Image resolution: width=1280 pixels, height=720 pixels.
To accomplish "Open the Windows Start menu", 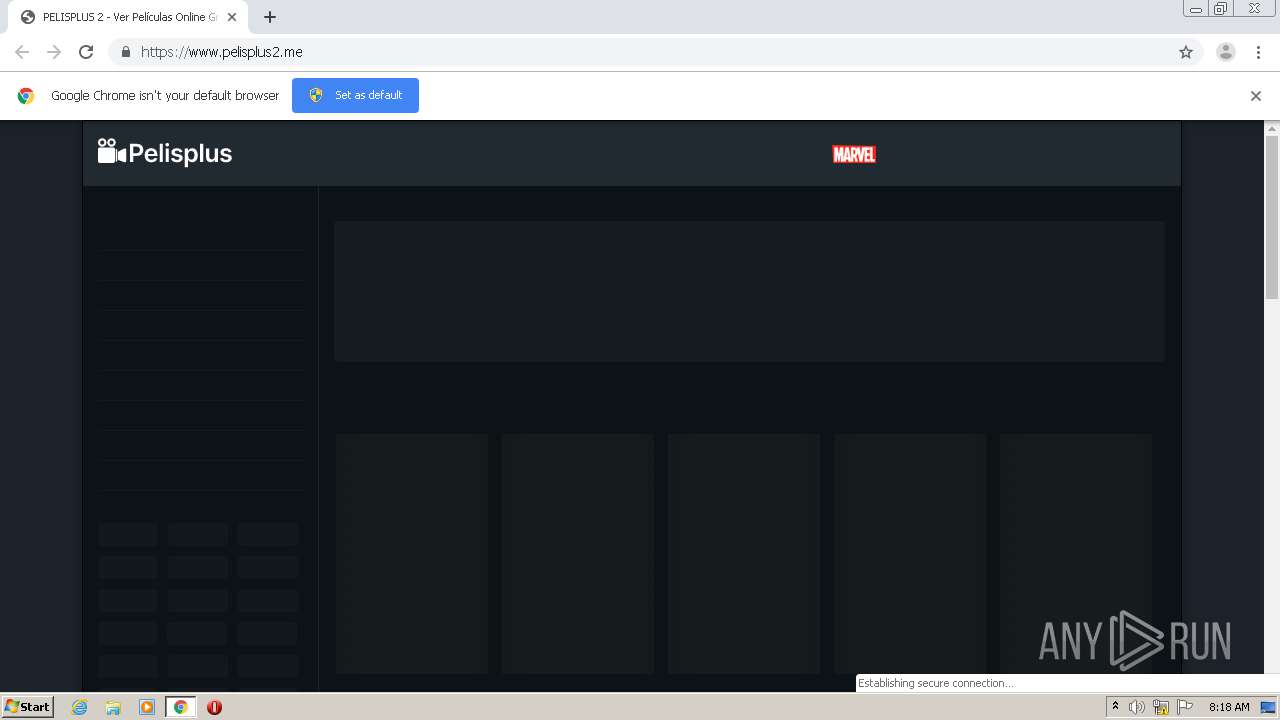I will coord(28,707).
